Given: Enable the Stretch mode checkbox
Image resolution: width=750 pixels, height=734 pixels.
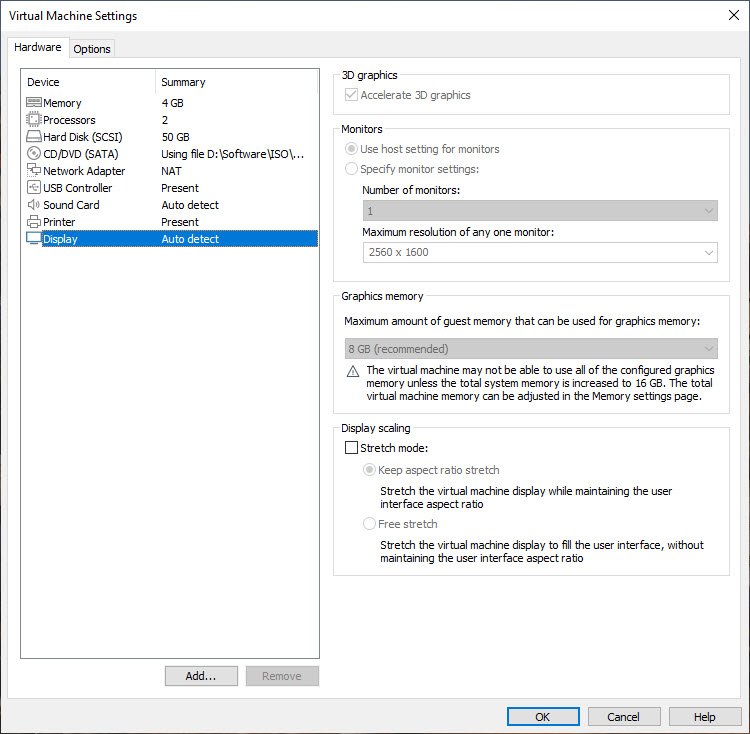Looking at the screenshot, I should pyautogui.click(x=351, y=448).
